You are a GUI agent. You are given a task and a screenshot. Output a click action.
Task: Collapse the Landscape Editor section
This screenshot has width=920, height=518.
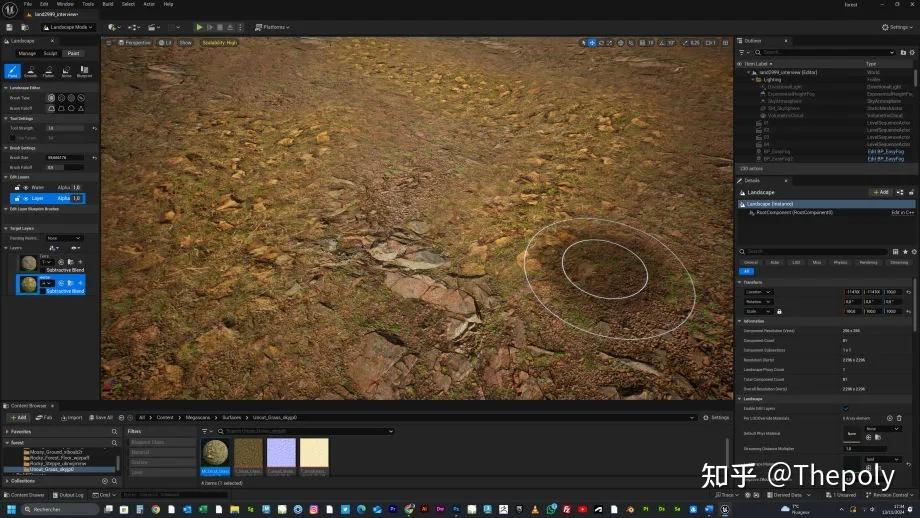[x=6, y=88]
